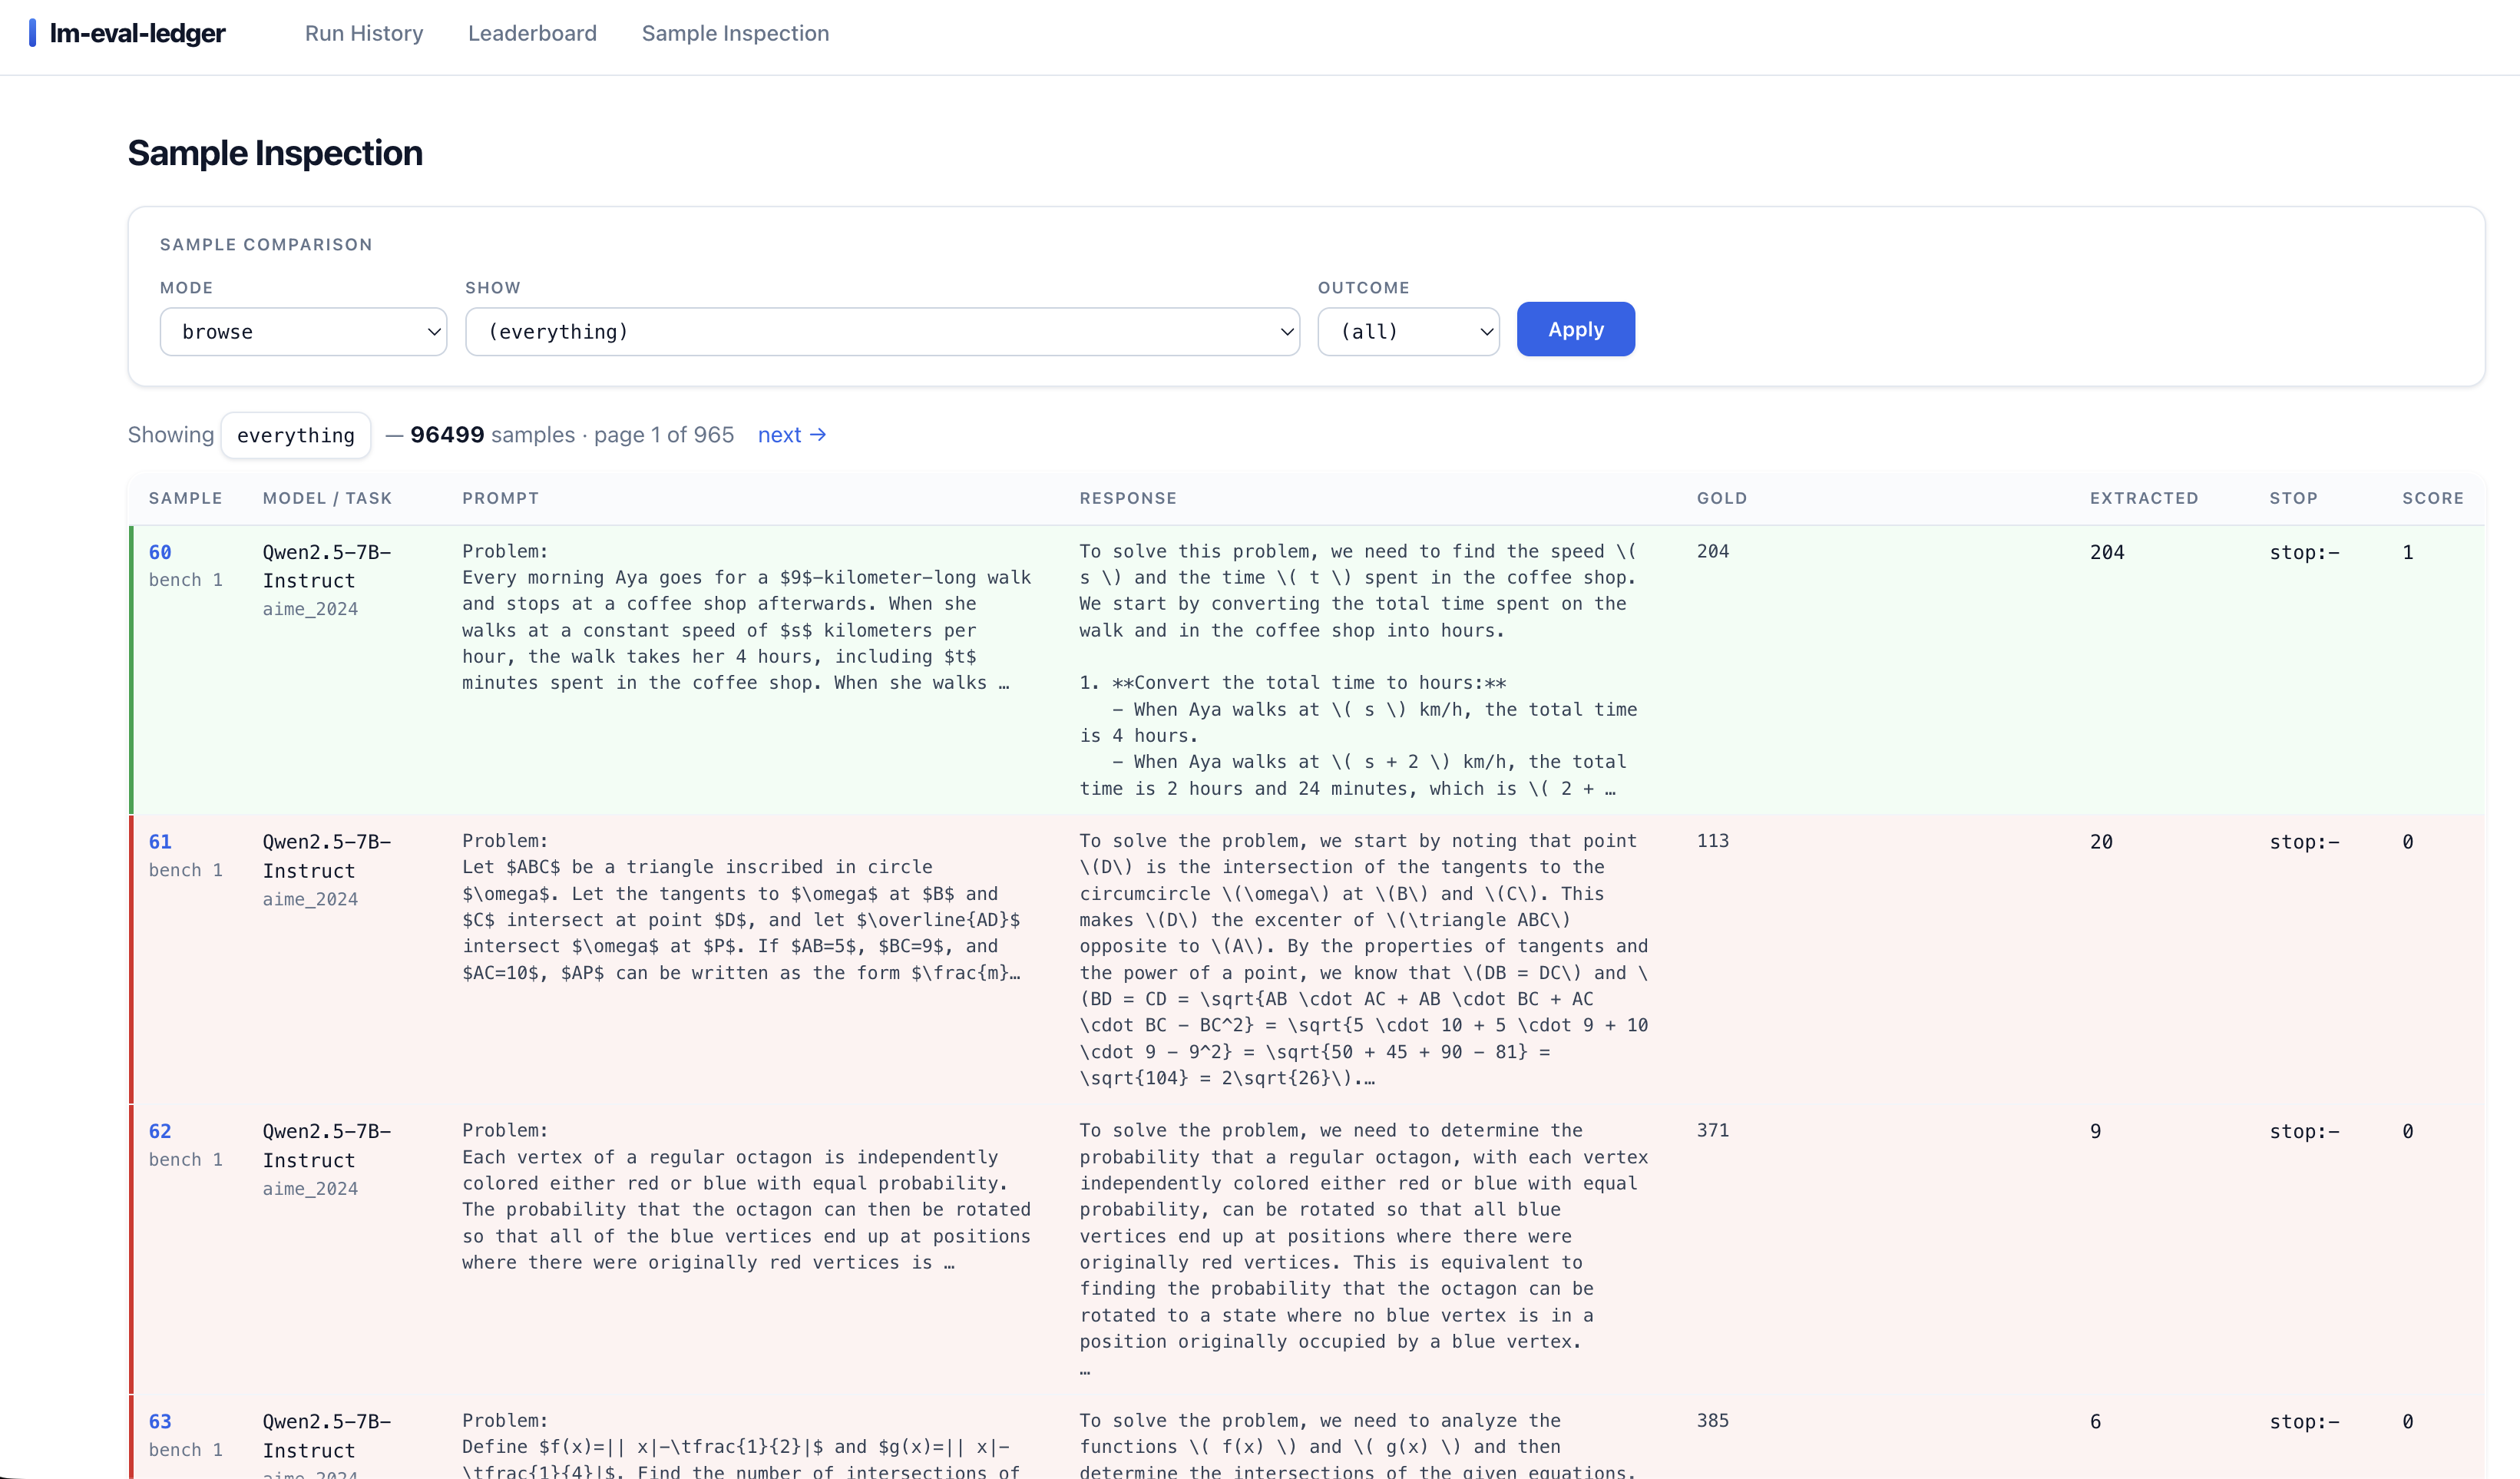
Task: Click the STOP column header
Action: (x=2293, y=498)
